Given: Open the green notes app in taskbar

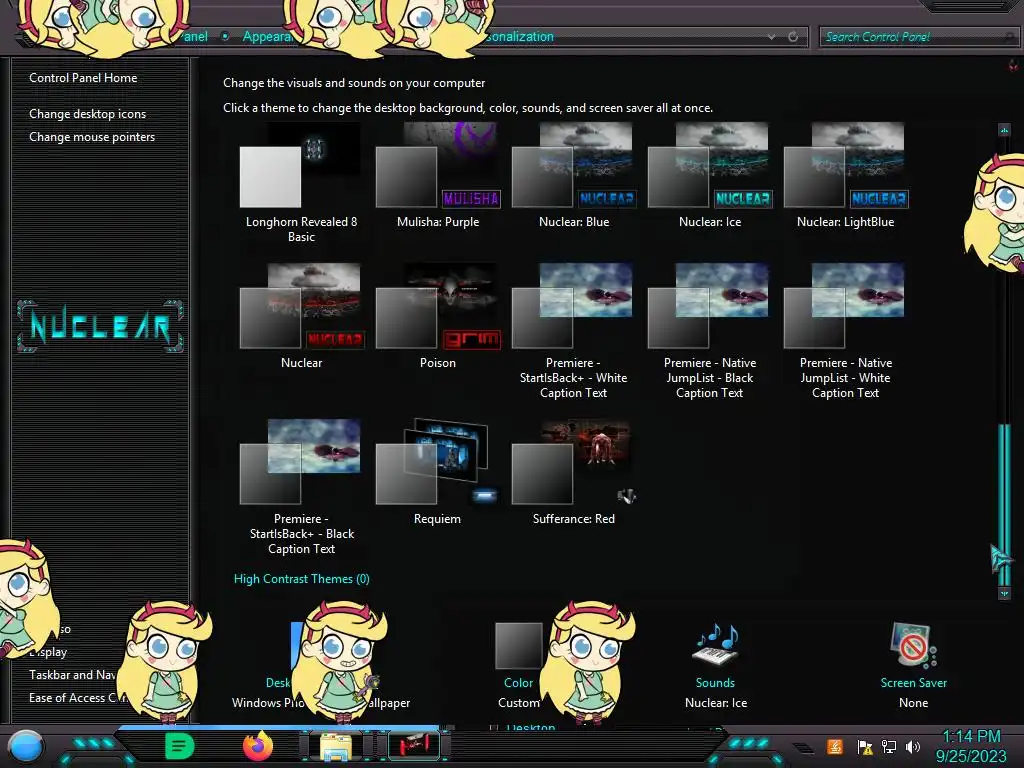Looking at the screenshot, I should pos(179,746).
